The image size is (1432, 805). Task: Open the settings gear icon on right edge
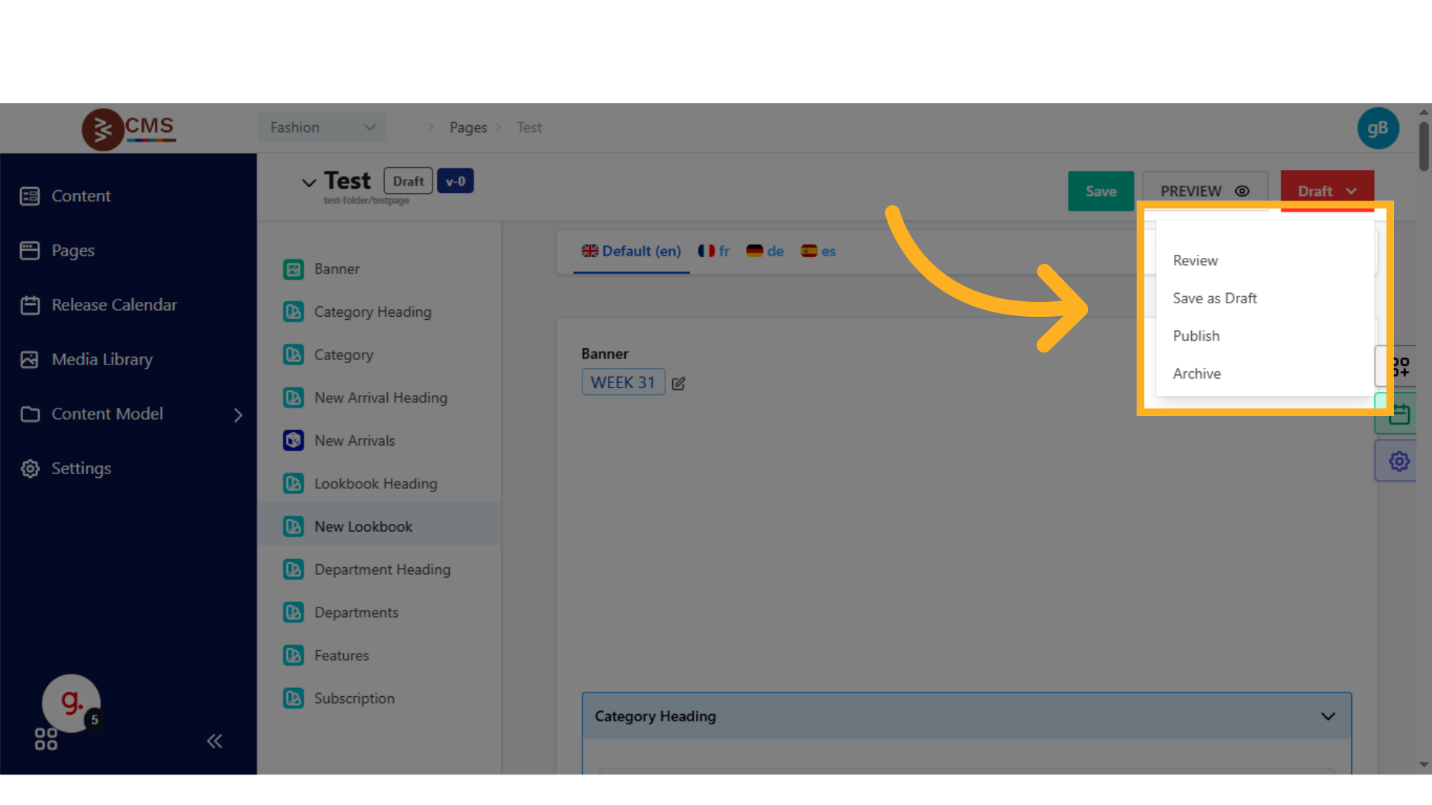click(1398, 461)
